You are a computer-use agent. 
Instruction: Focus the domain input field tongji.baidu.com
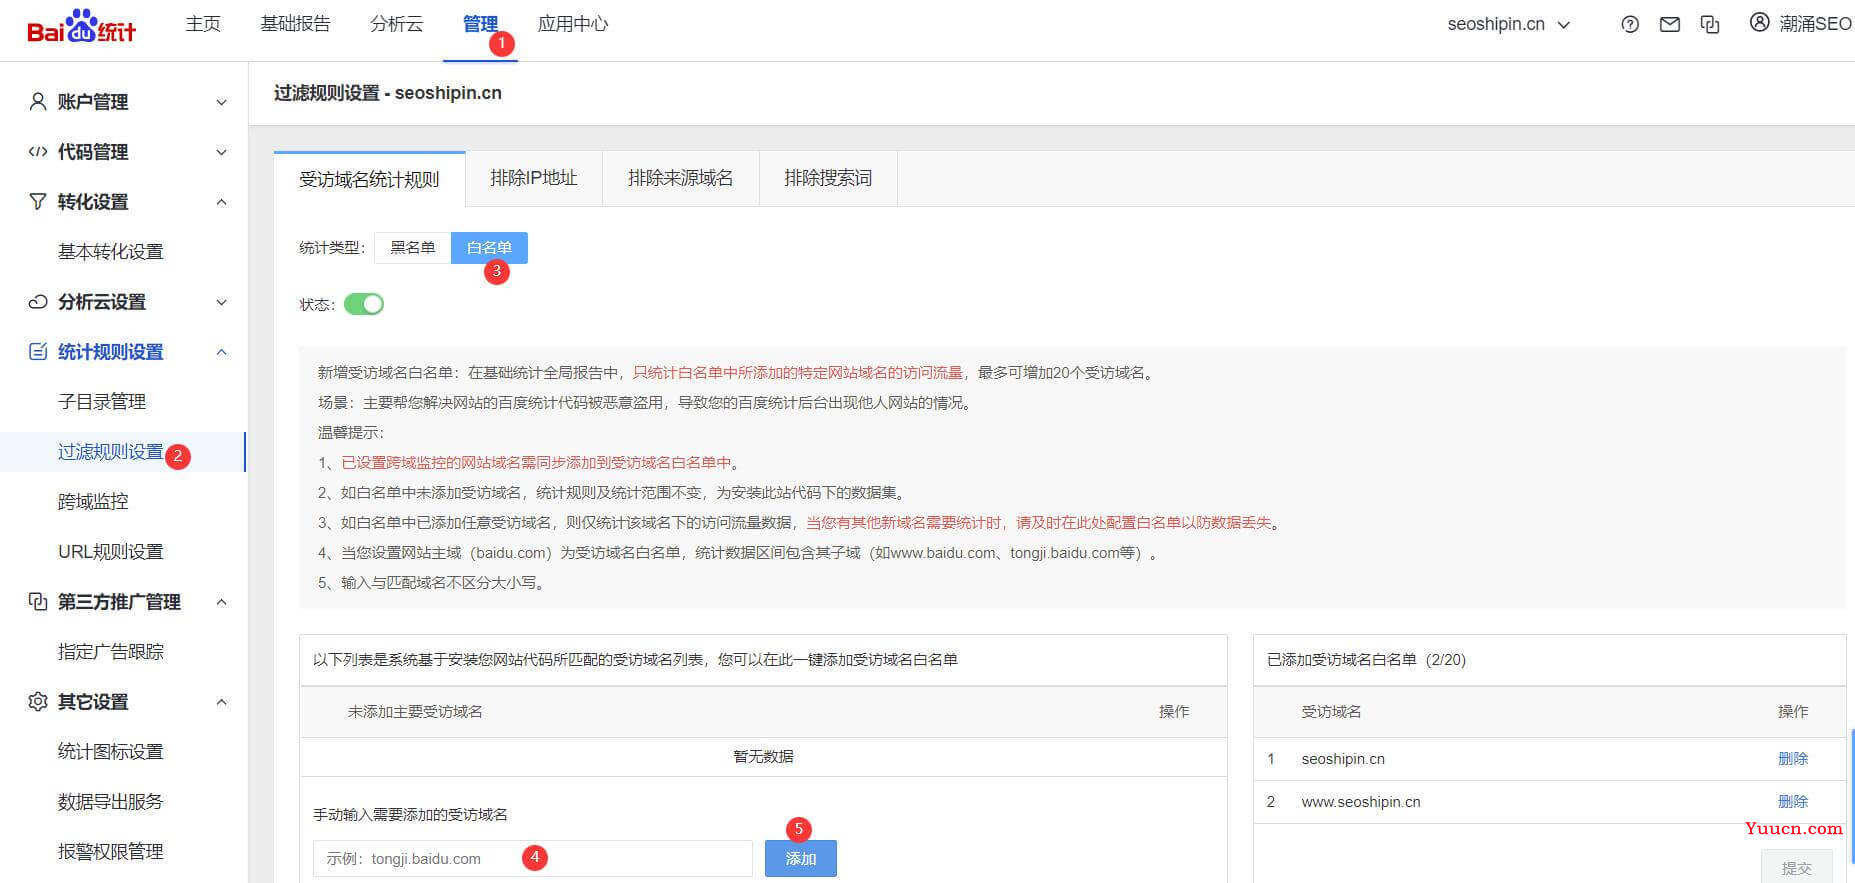pyautogui.click(x=533, y=859)
